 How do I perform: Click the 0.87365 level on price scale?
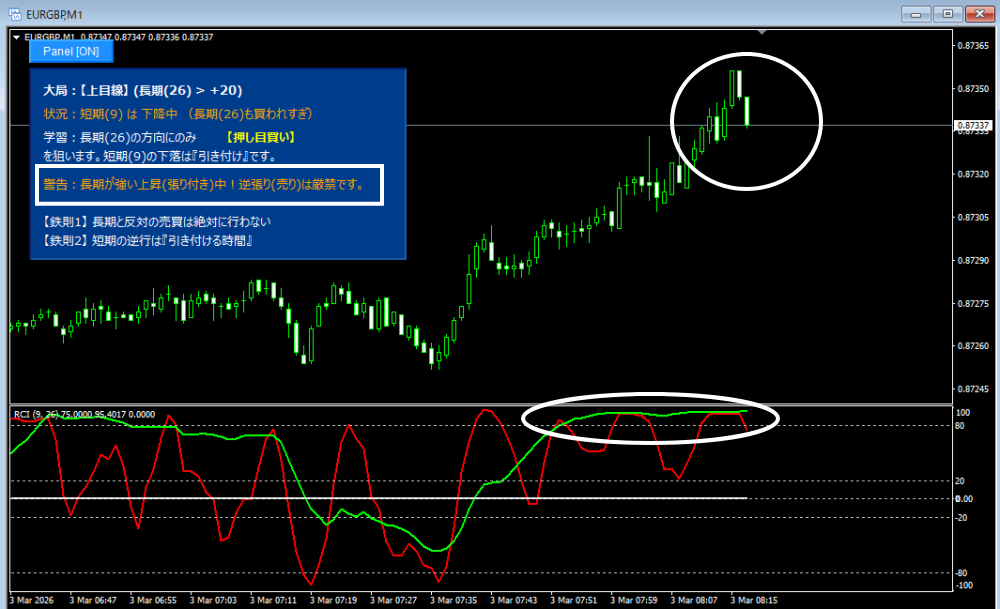pyautogui.click(x=972, y=46)
